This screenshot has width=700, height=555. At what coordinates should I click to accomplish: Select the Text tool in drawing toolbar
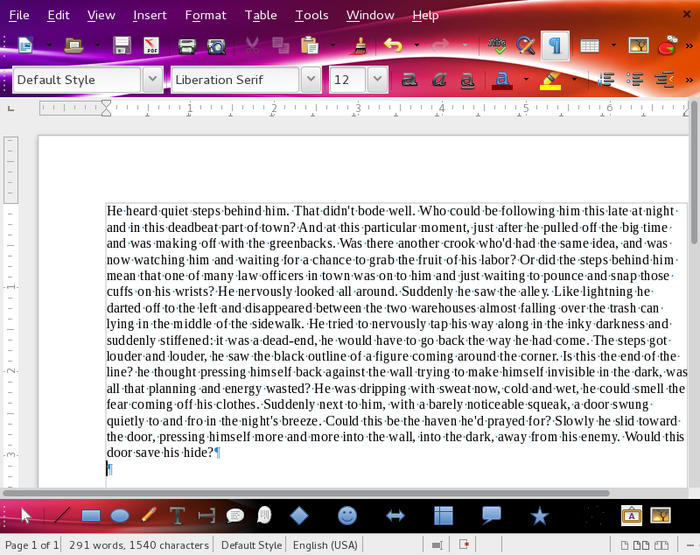pos(177,516)
